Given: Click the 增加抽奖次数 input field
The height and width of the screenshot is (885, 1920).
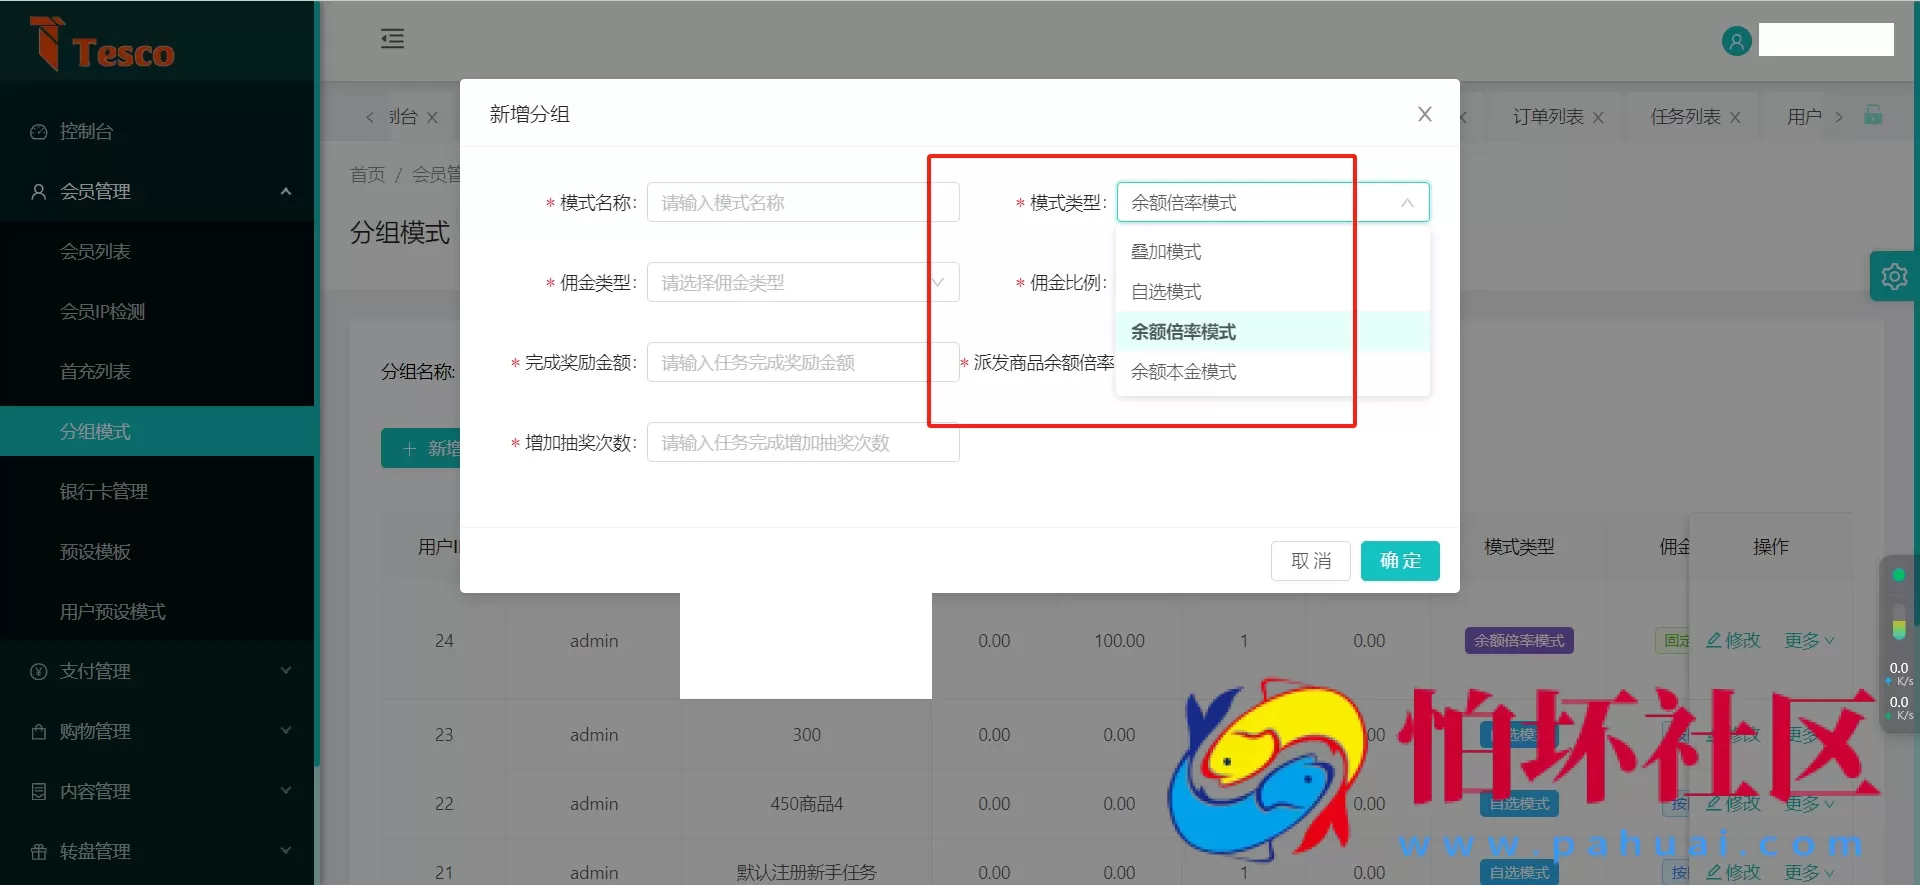Looking at the screenshot, I should [x=803, y=442].
